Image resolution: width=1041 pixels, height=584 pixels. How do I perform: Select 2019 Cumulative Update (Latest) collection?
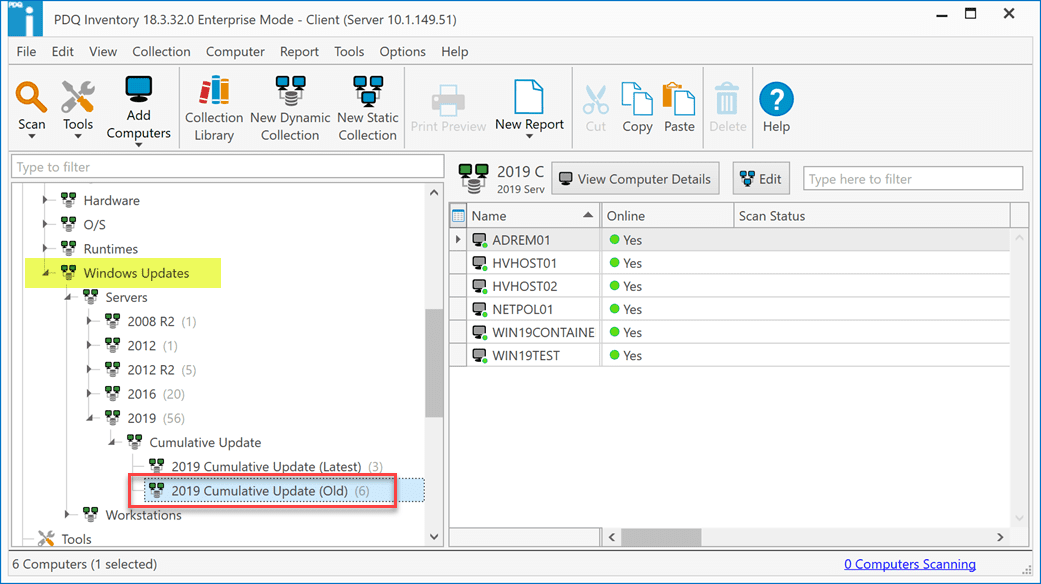point(266,467)
